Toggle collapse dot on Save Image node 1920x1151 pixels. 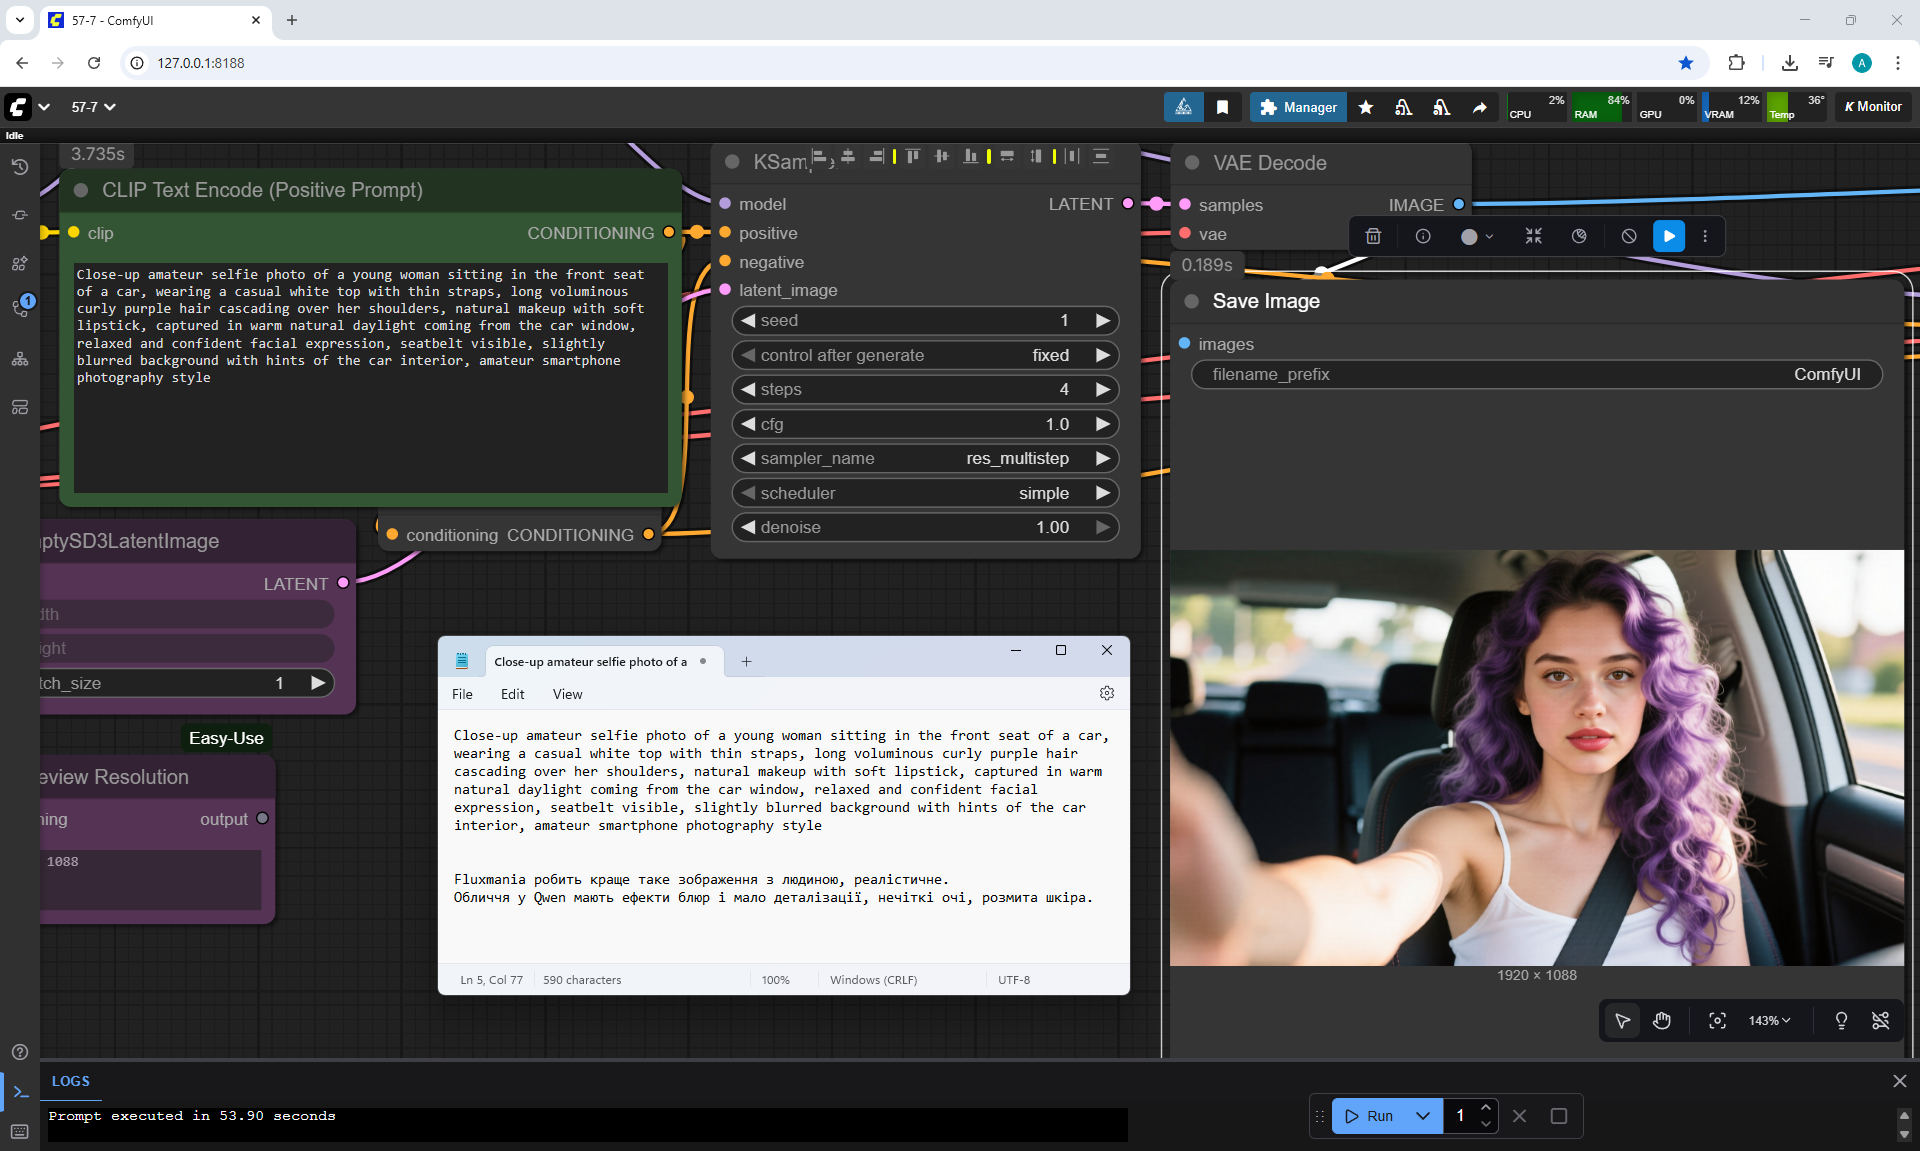(x=1192, y=301)
